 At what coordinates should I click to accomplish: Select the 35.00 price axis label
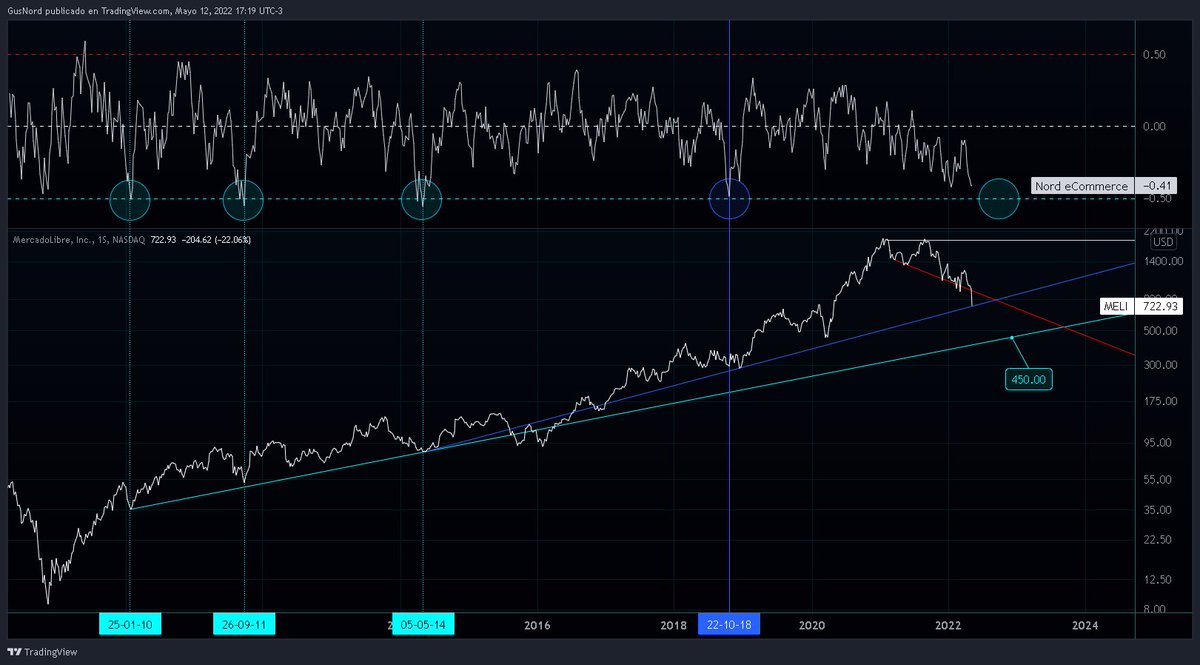pyautogui.click(x=1157, y=509)
